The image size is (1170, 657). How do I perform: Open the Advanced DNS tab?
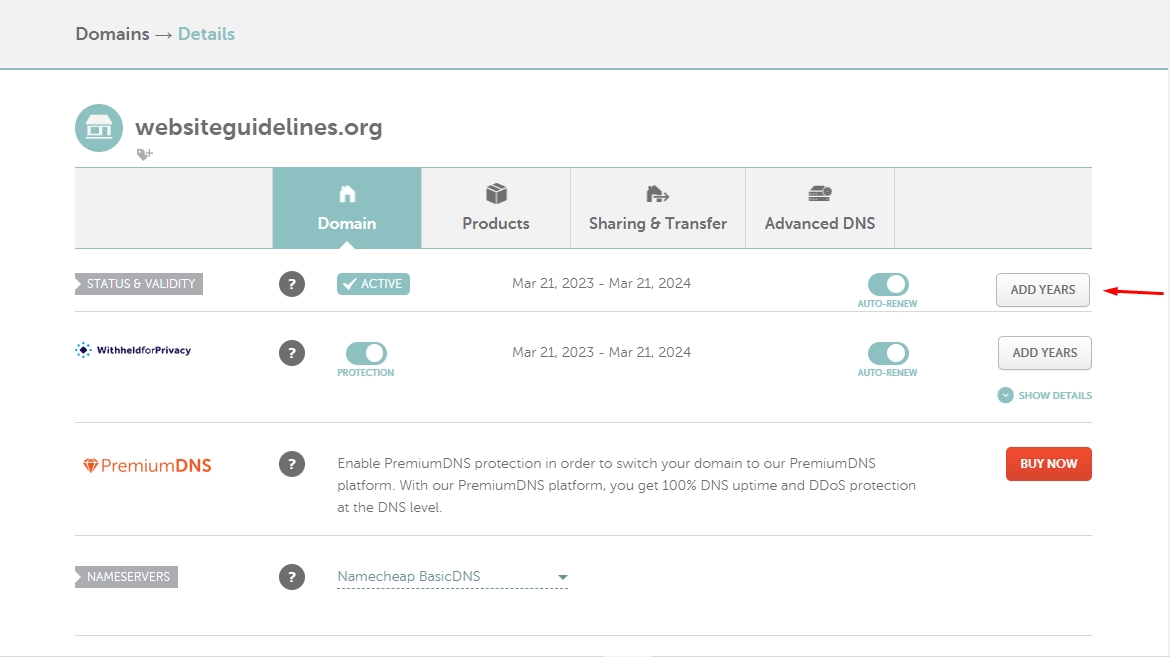coord(820,208)
